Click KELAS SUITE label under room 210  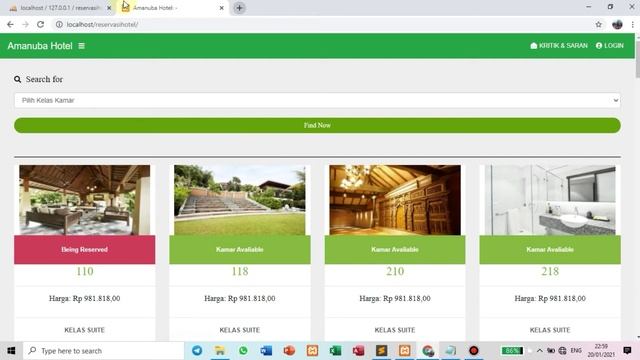[x=395, y=330]
